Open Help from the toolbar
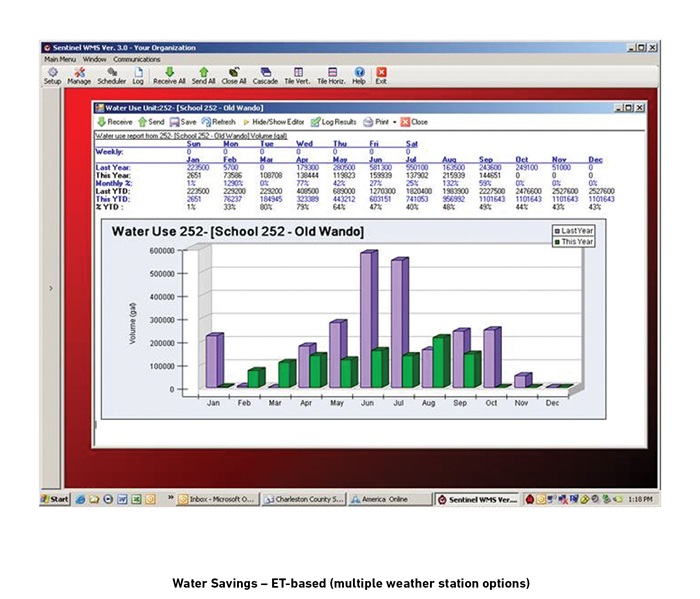Screen dimensions: 700x599 point(359,75)
